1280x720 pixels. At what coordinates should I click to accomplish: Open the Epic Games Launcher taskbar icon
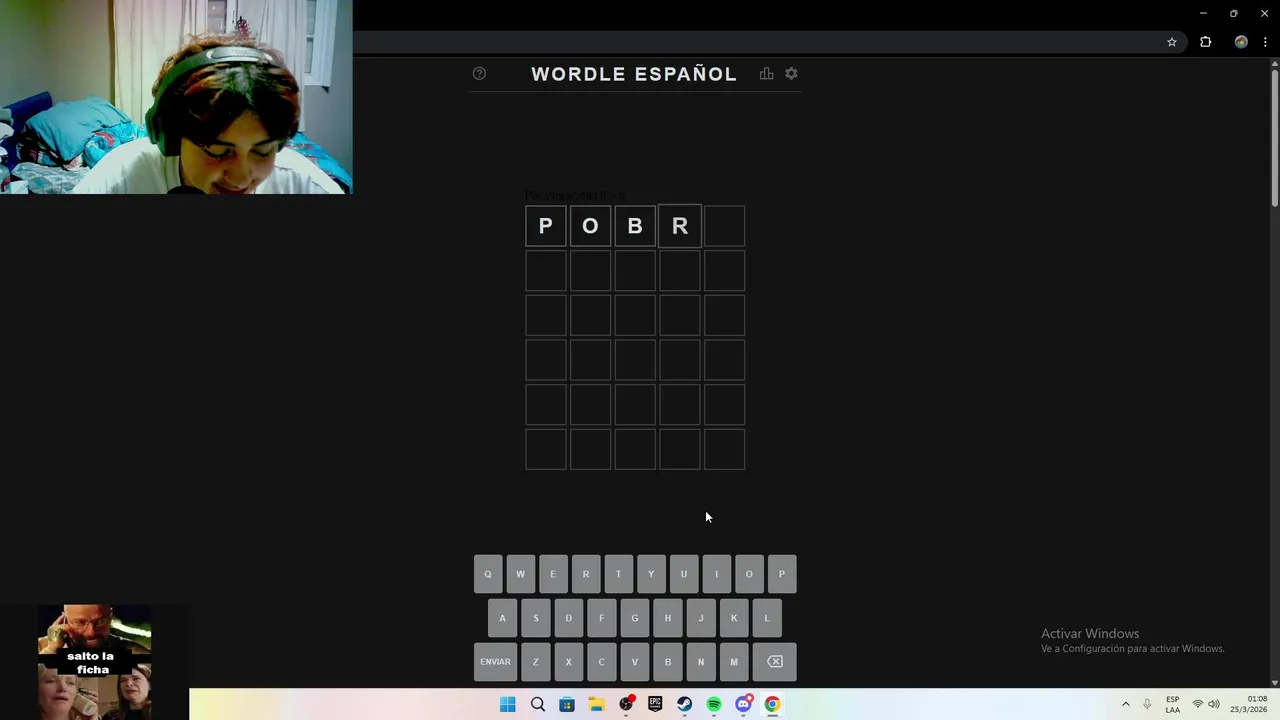coord(655,705)
